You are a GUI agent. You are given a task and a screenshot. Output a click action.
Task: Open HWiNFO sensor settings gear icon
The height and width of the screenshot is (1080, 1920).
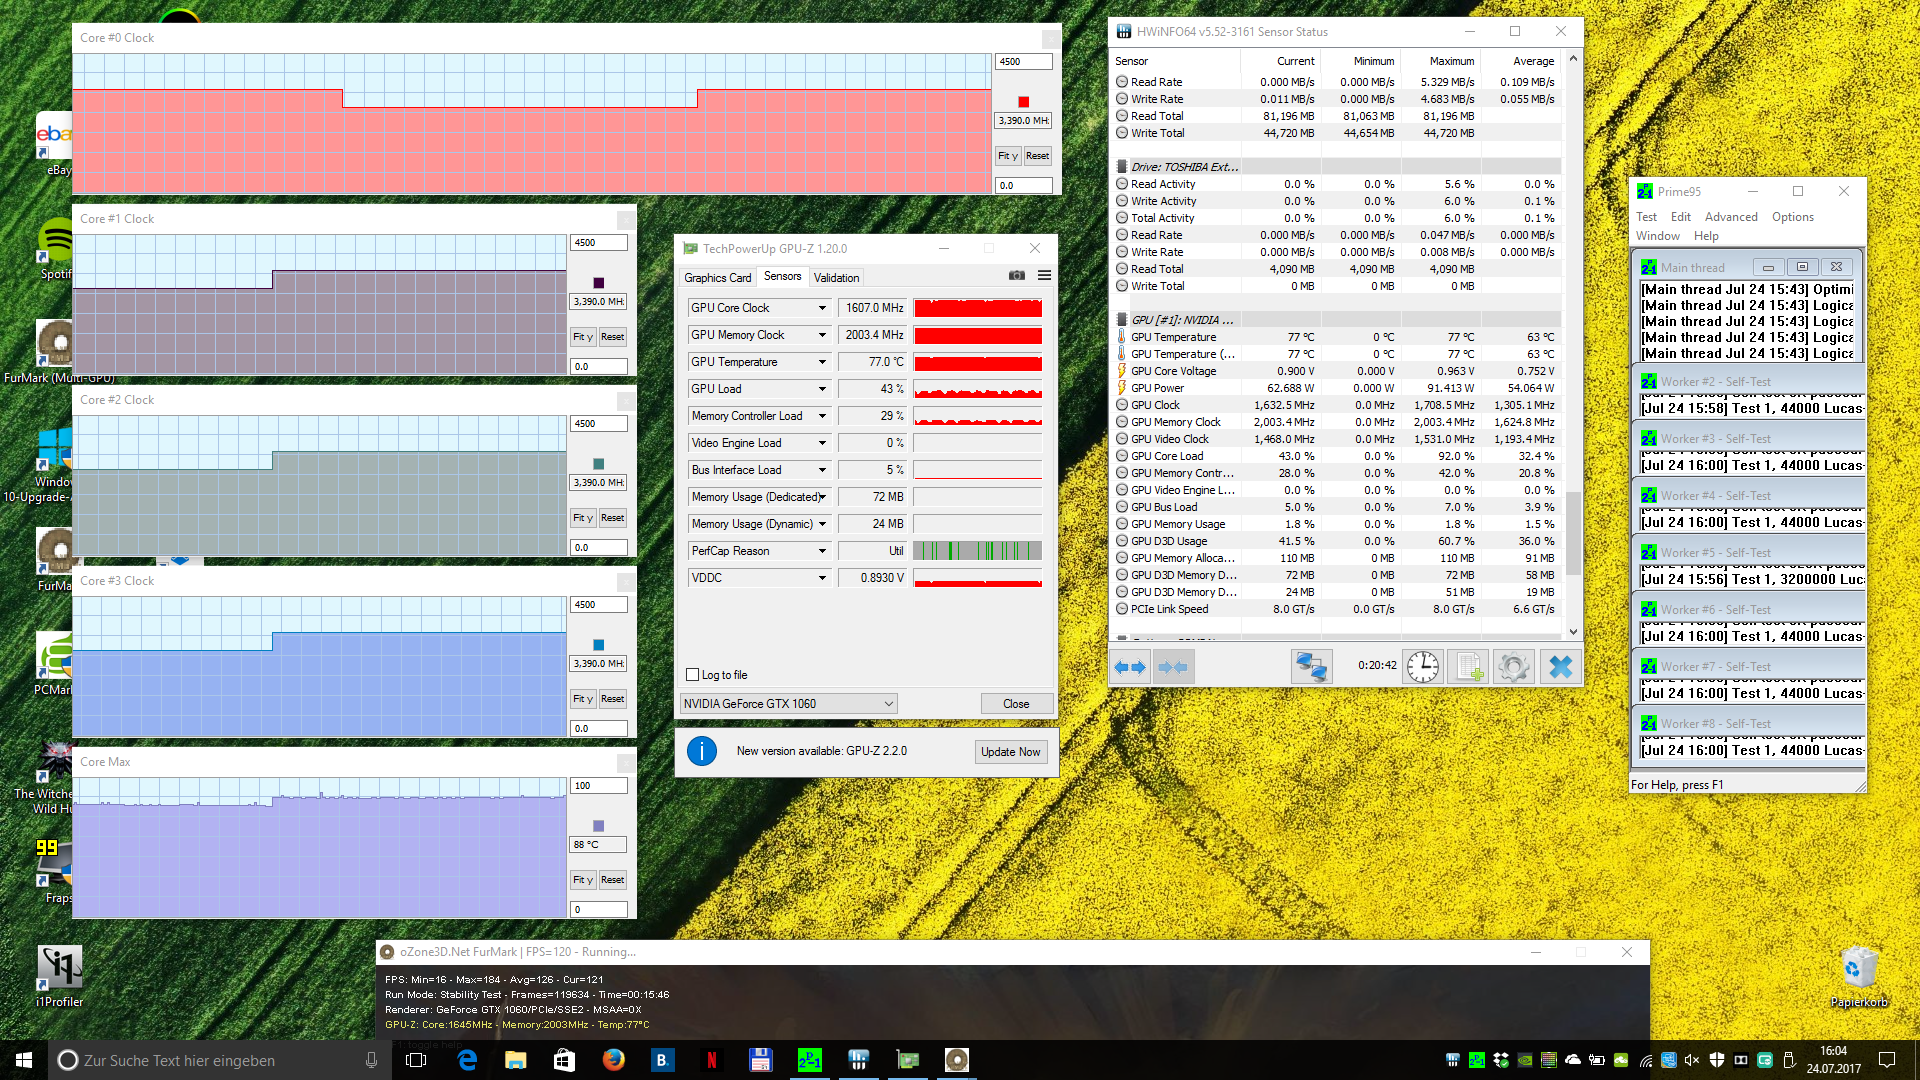pos(1514,667)
